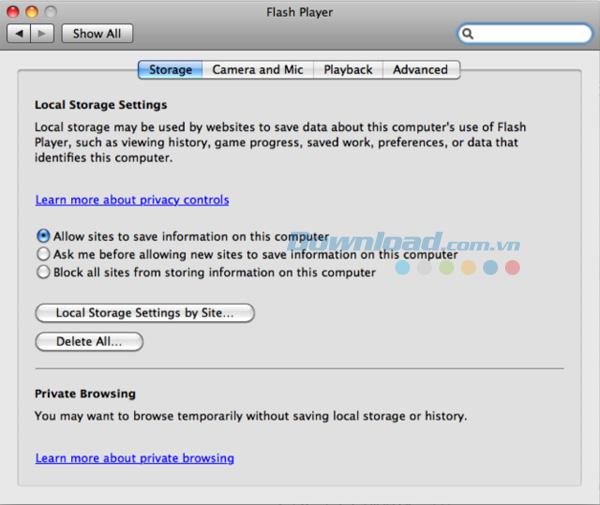The width and height of the screenshot is (600, 505).
Task: Minimize the Flash Player window
Action: tap(32, 12)
